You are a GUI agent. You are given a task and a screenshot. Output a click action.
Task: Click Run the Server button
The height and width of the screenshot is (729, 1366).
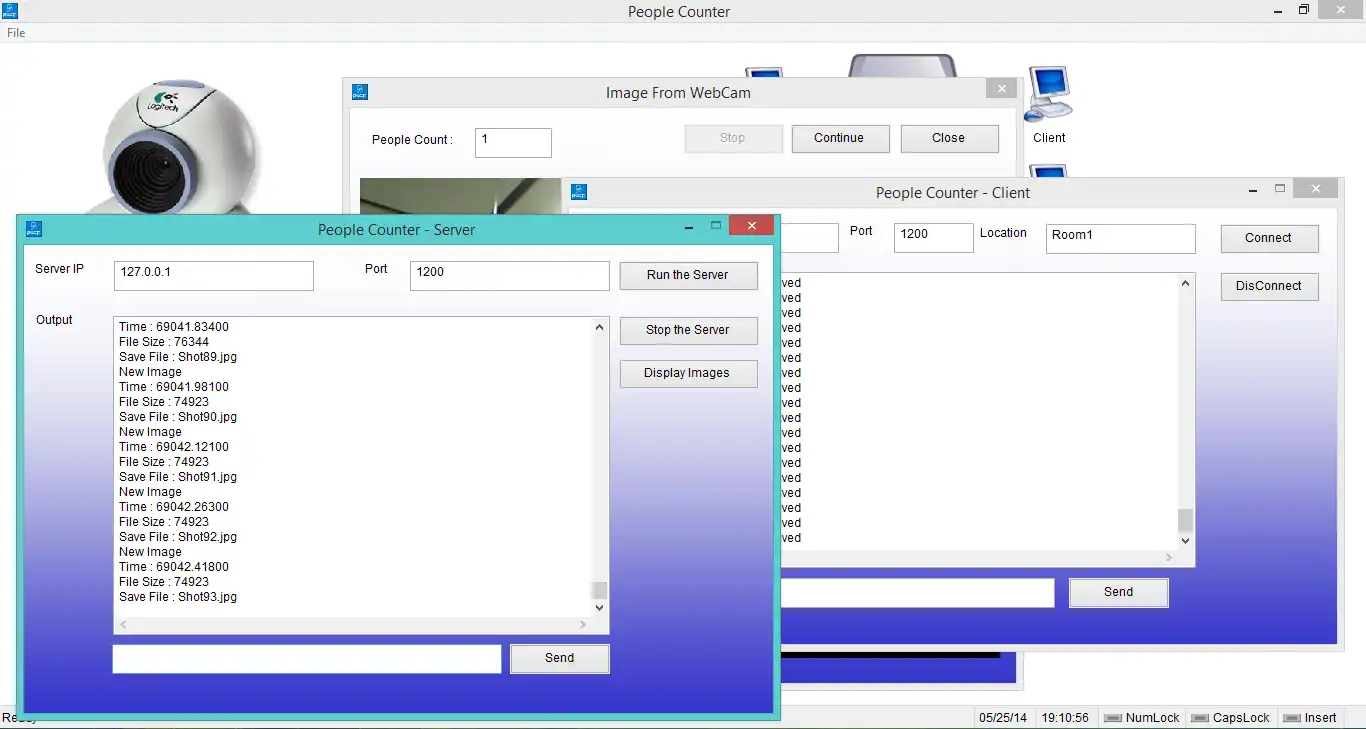[x=688, y=275]
